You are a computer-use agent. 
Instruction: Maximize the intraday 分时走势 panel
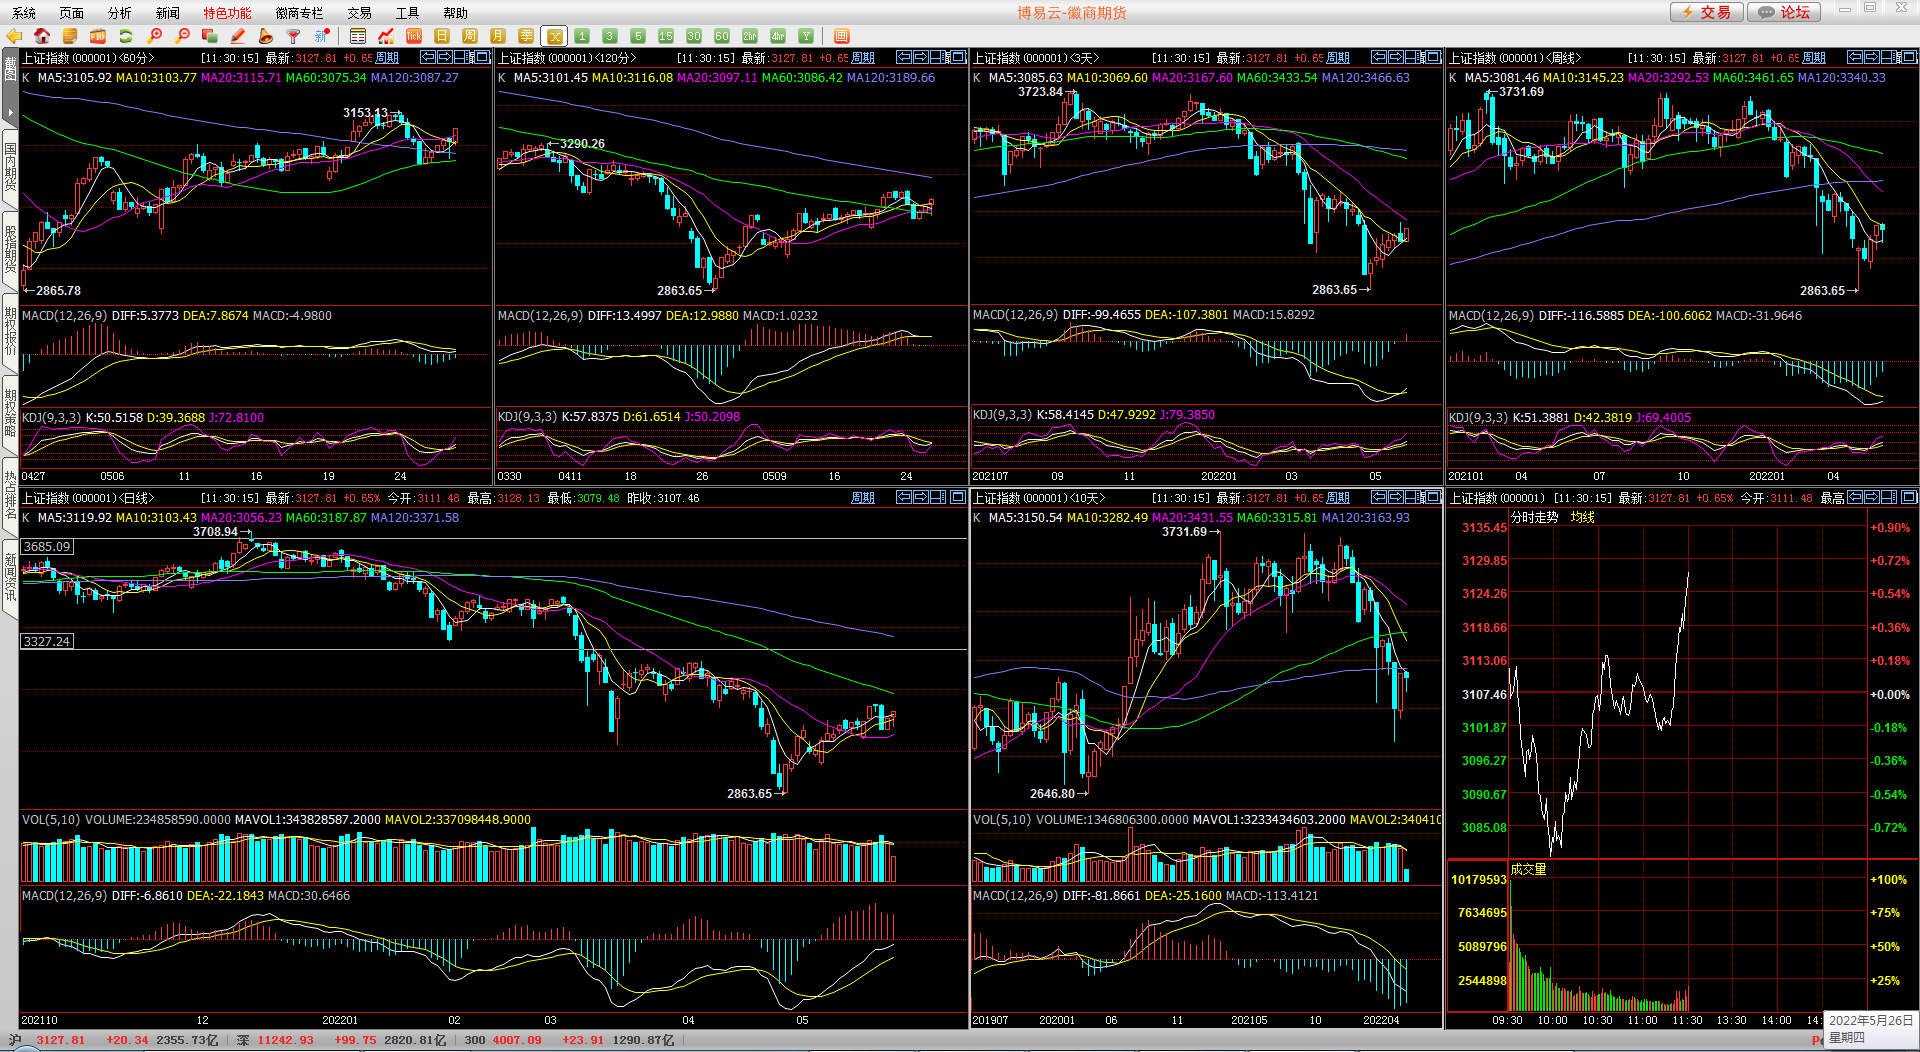coord(1909,497)
